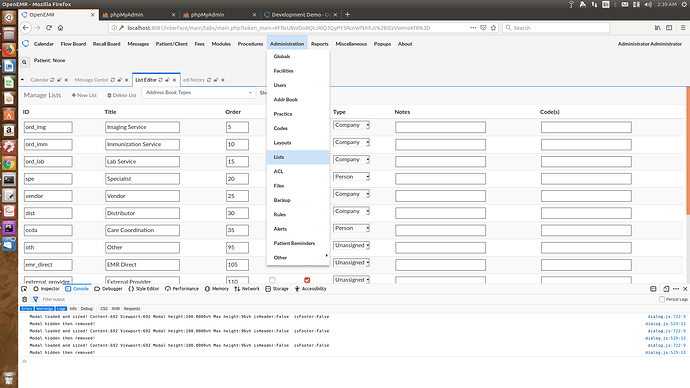Open the Address Book Types list dropdown
Image resolution: width=690 pixels, height=388 pixels.
pyautogui.click(x=198, y=93)
